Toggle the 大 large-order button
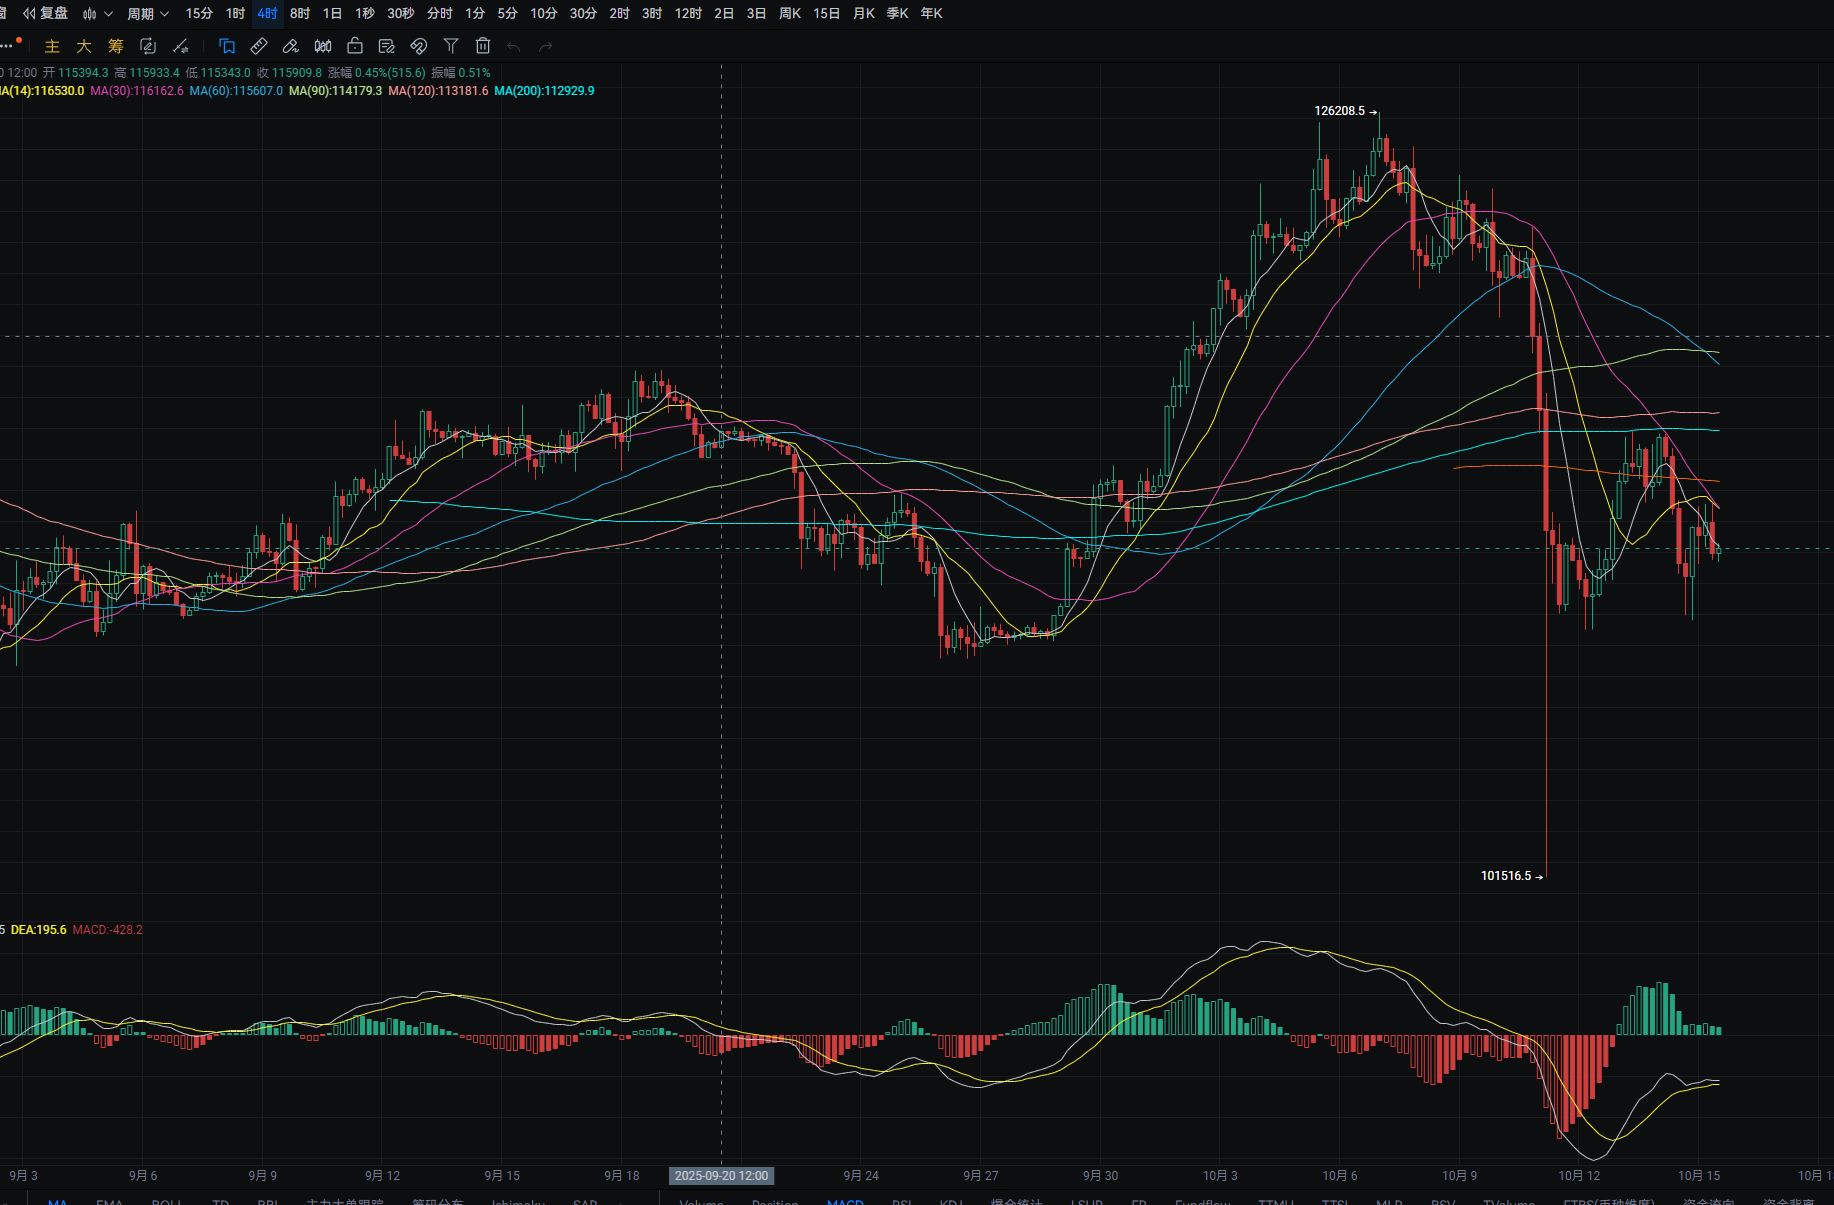This screenshot has height=1205, width=1834. pos(84,46)
